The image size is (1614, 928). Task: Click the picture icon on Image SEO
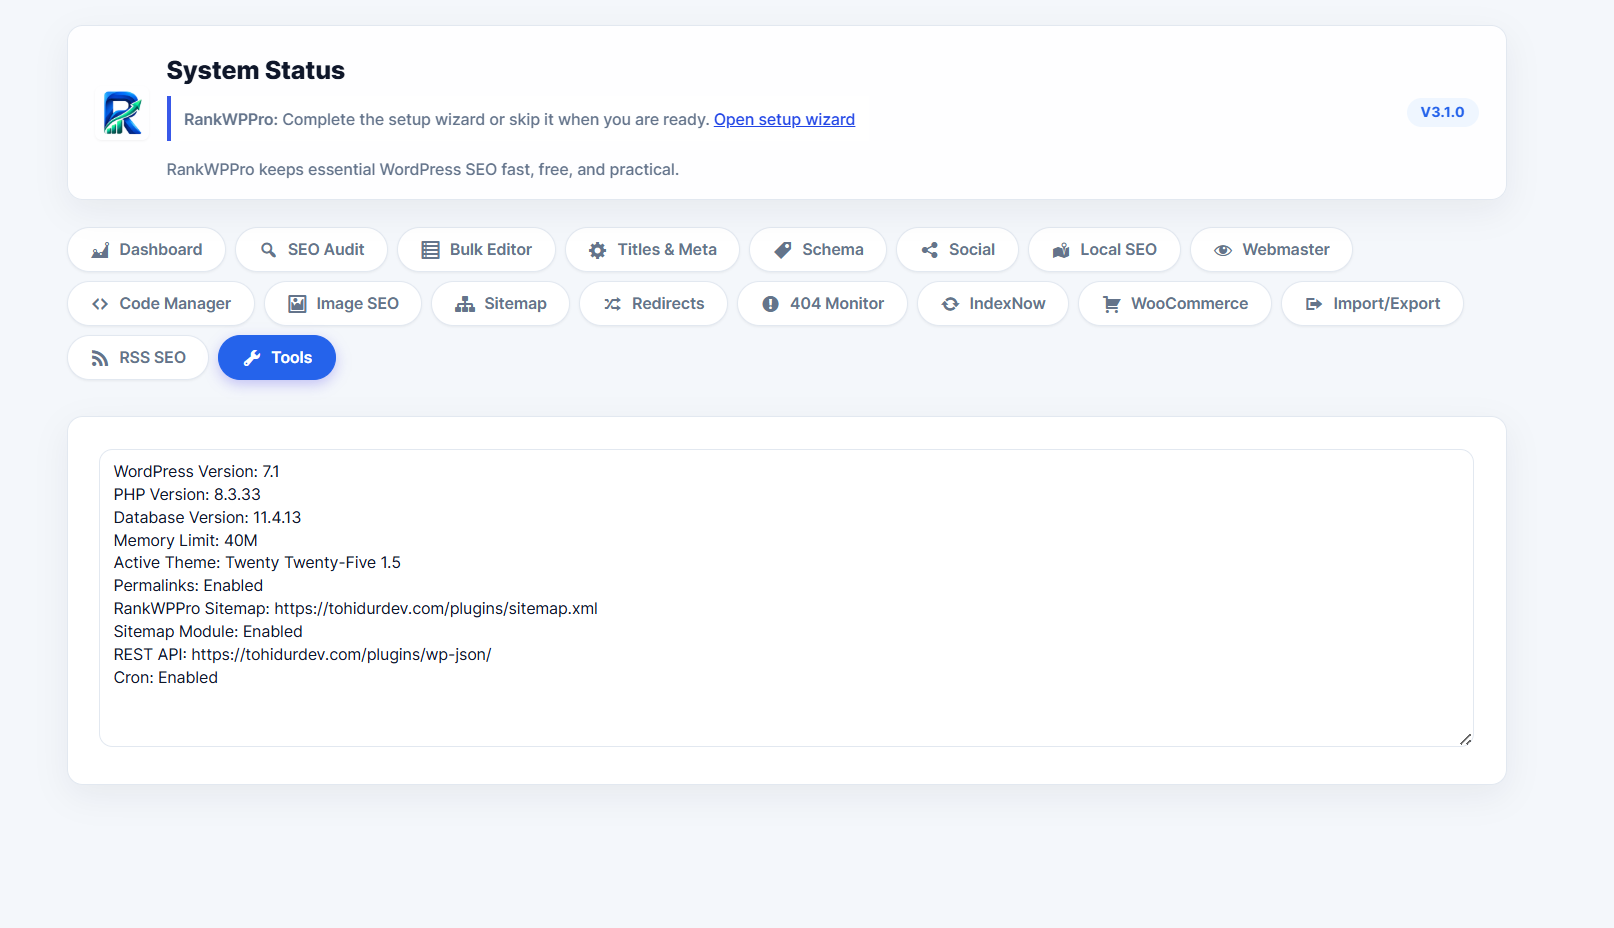297,304
